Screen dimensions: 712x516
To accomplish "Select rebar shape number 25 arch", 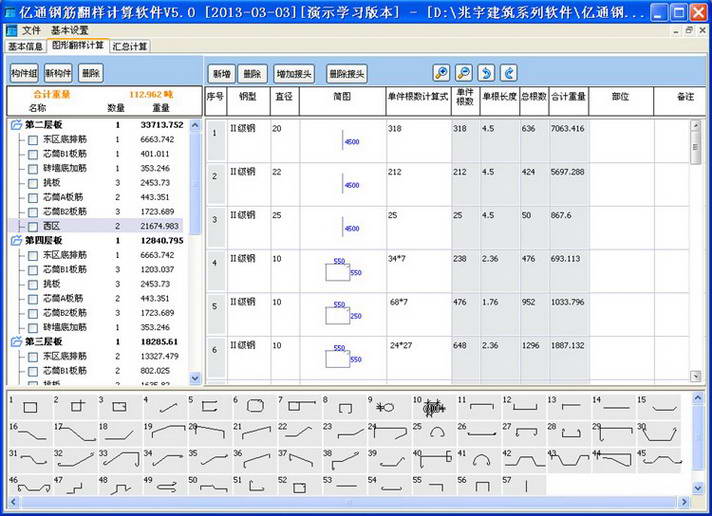I will 435,433.
